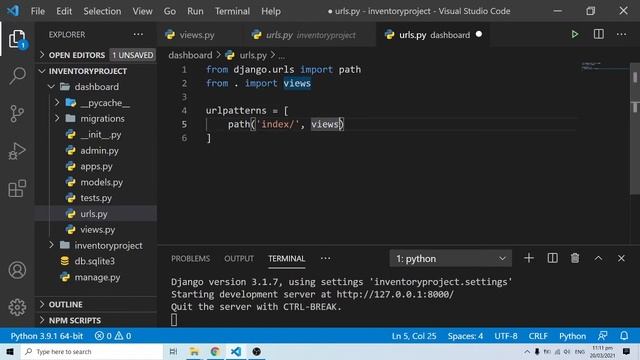Open the OBS icon on the taskbar

[256, 351]
